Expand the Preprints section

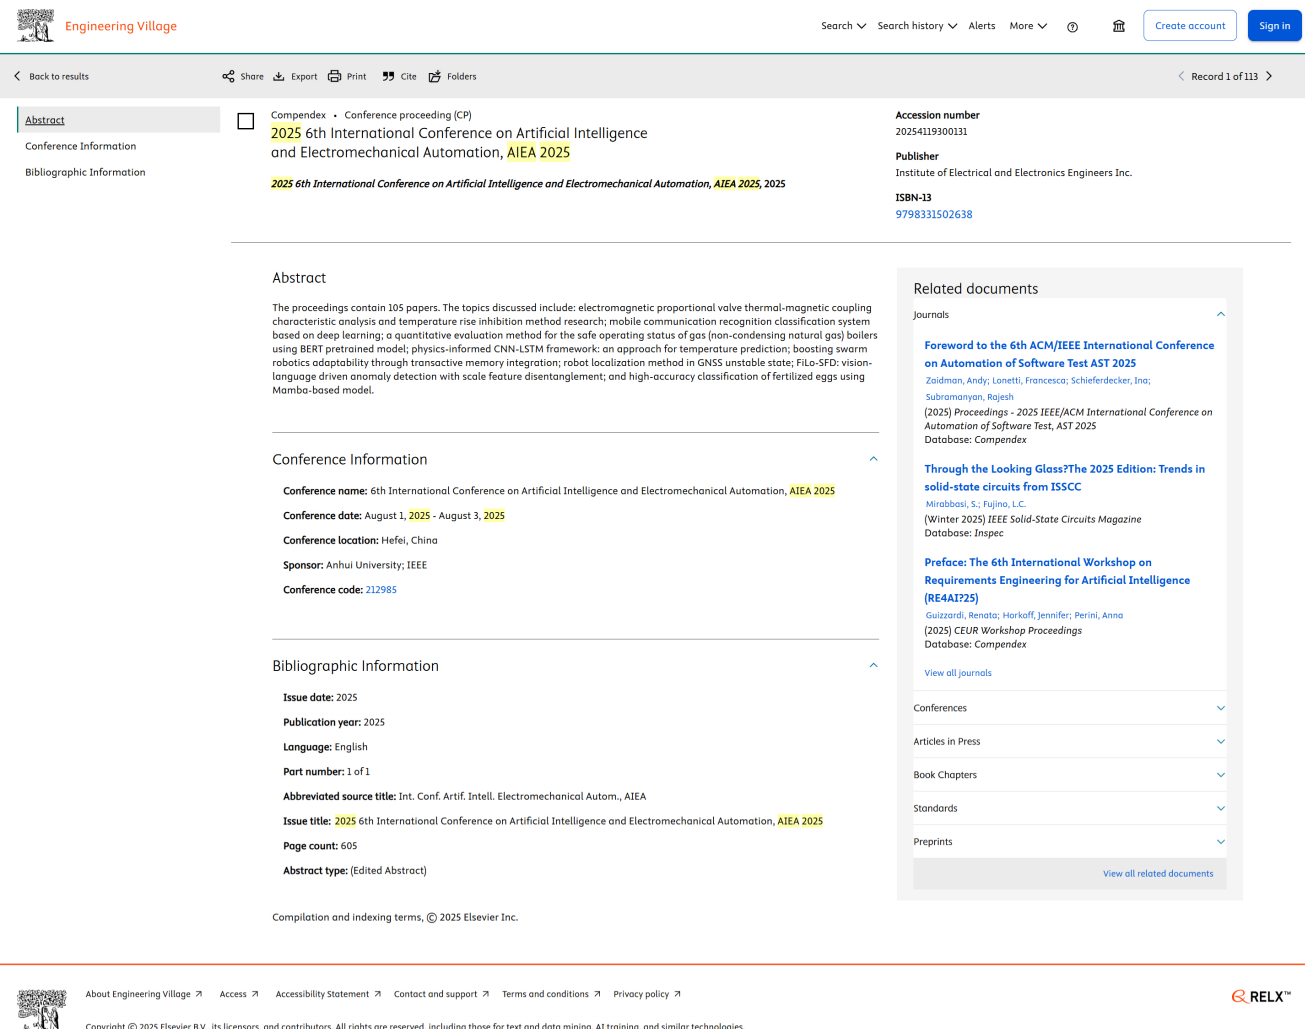(x=1220, y=842)
